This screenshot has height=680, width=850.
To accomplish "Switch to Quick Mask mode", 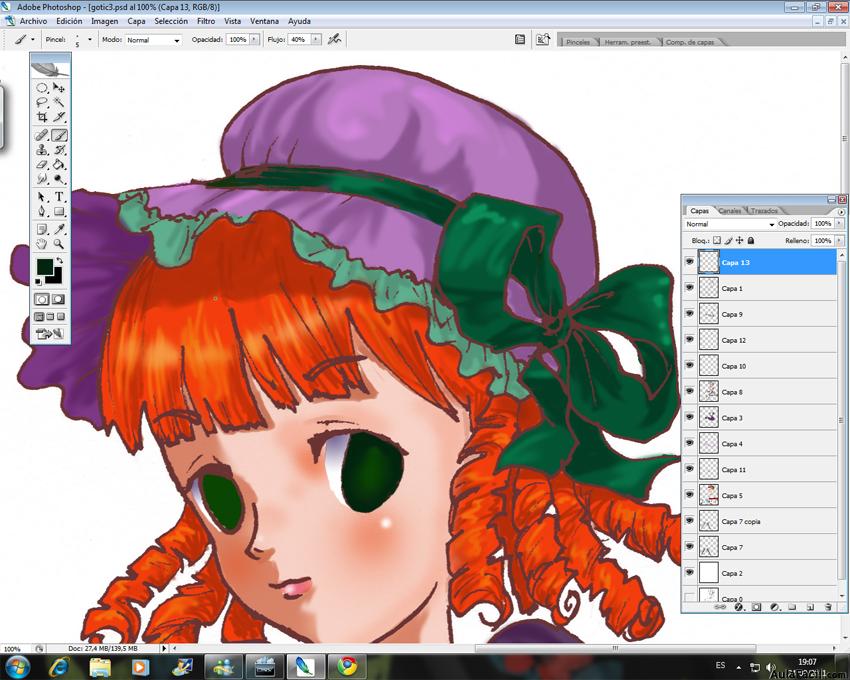I will click(x=58, y=299).
